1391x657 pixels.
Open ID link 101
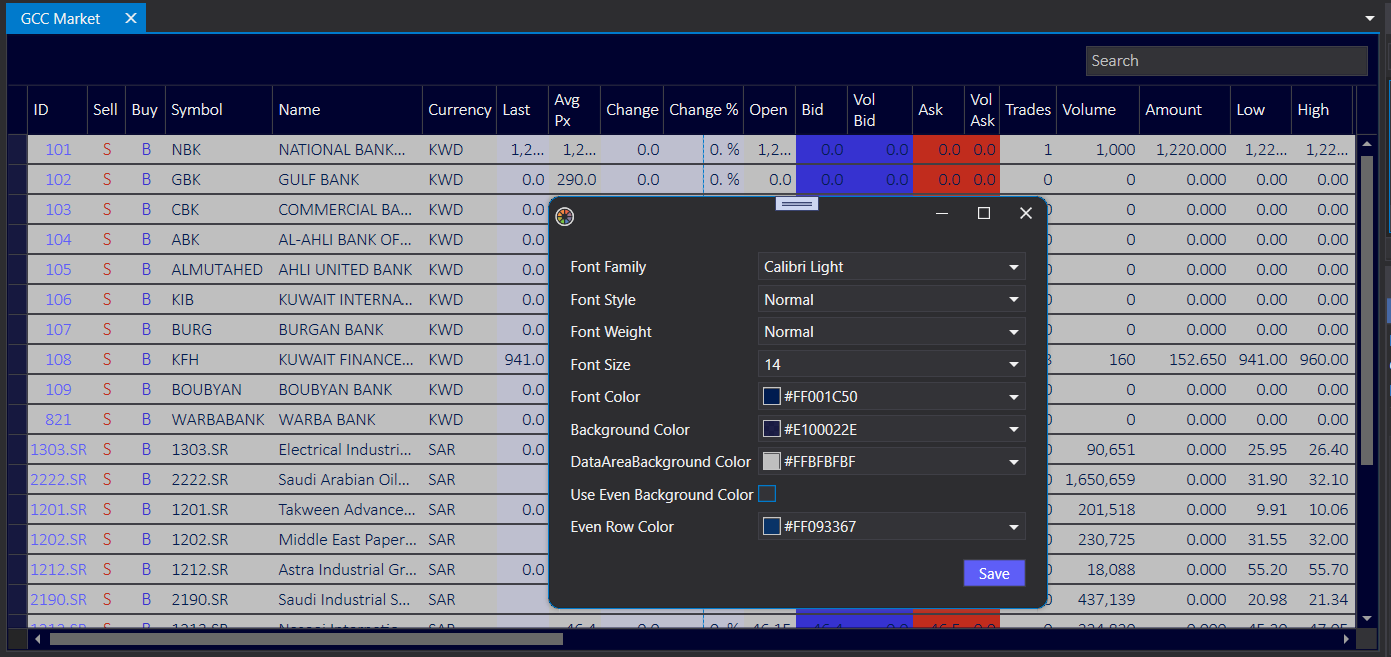pos(59,150)
